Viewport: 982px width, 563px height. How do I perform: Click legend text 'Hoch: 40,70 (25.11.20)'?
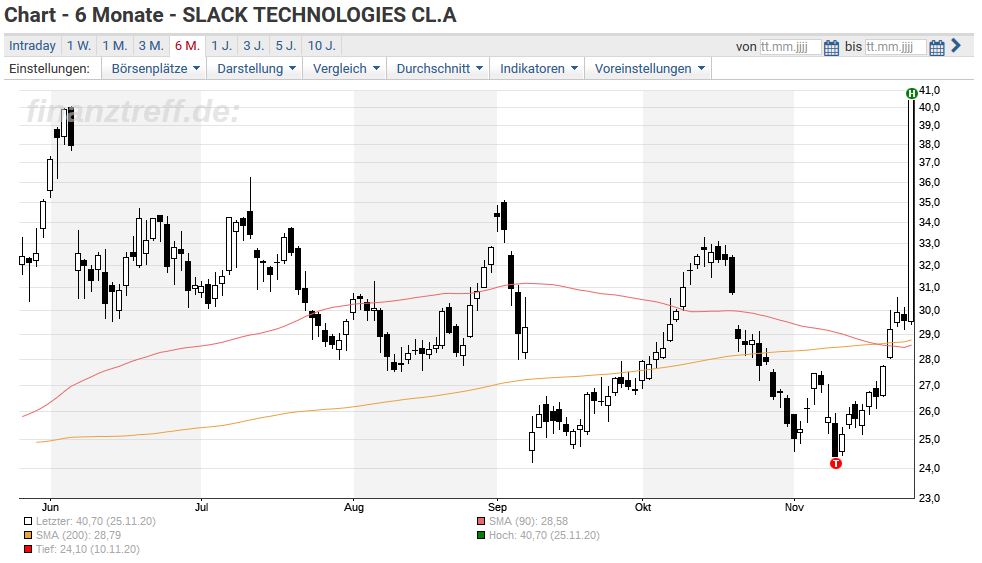click(x=544, y=535)
